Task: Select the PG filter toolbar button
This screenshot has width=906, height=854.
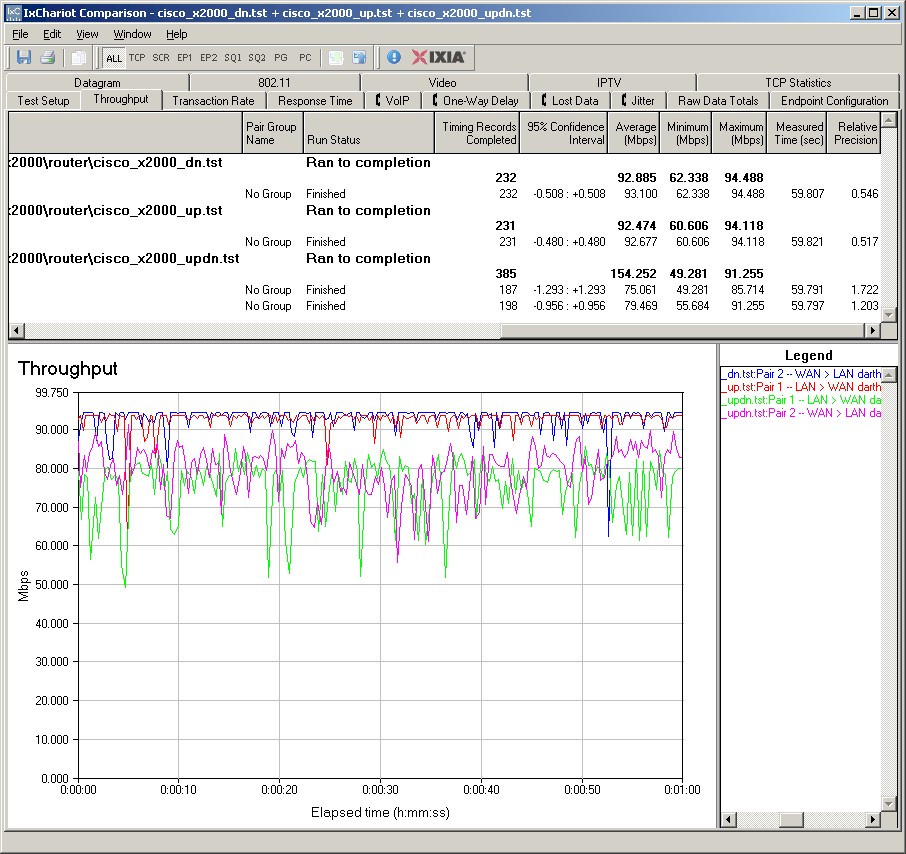Action: point(281,58)
